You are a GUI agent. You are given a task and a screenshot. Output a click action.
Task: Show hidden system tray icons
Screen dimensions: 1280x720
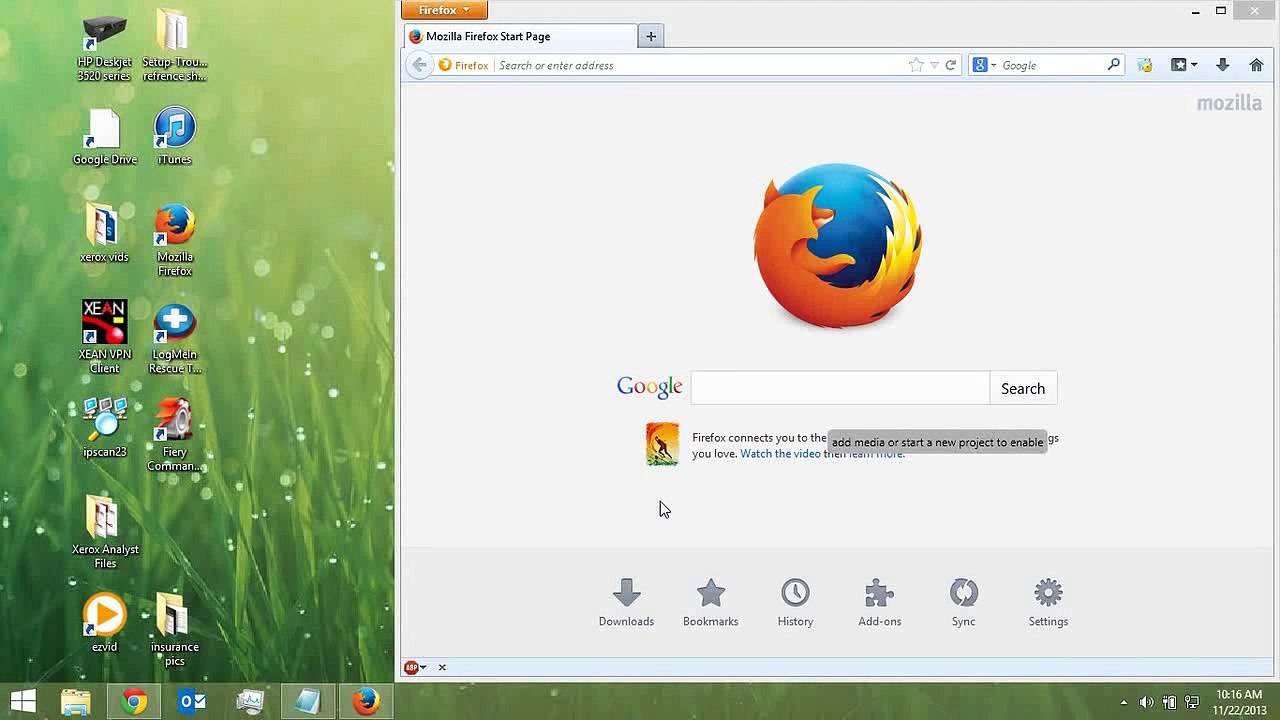pos(1124,703)
